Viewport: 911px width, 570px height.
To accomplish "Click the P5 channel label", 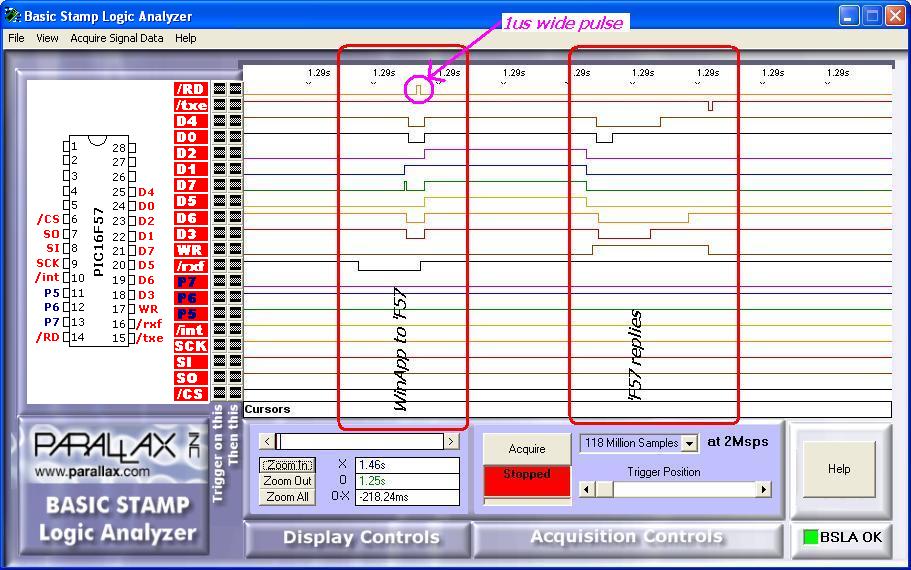I will (191, 314).
